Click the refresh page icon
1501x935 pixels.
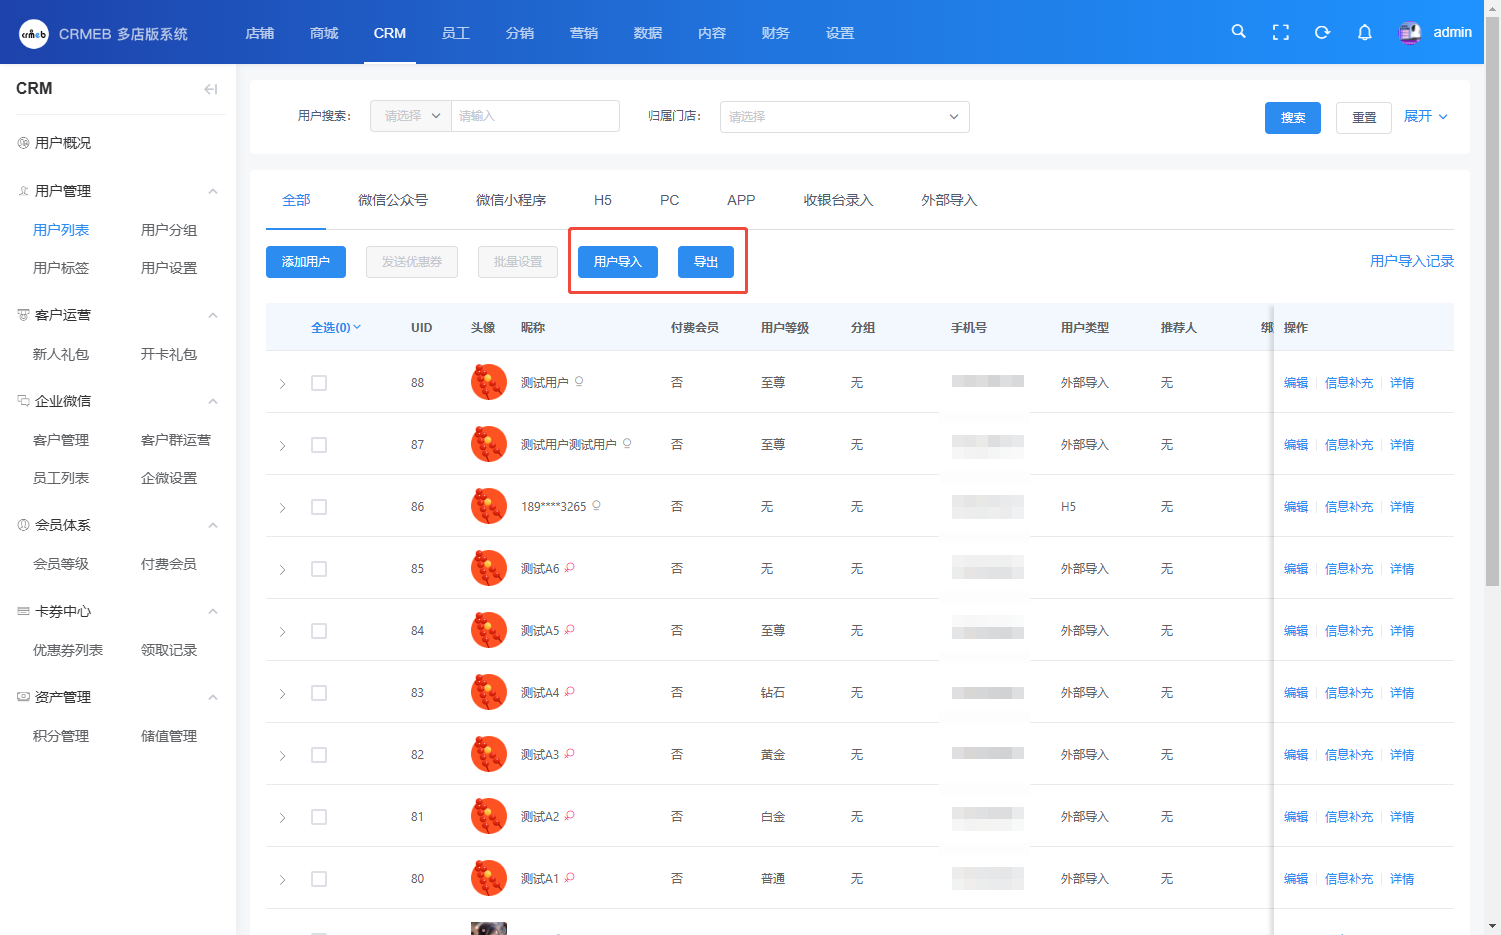[1322, 32]
